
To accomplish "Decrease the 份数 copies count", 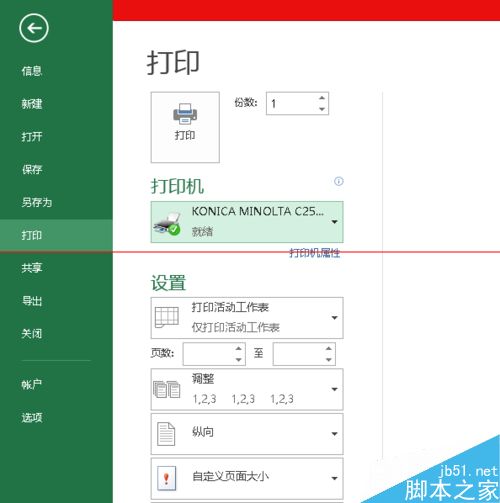I will [322, 109].
